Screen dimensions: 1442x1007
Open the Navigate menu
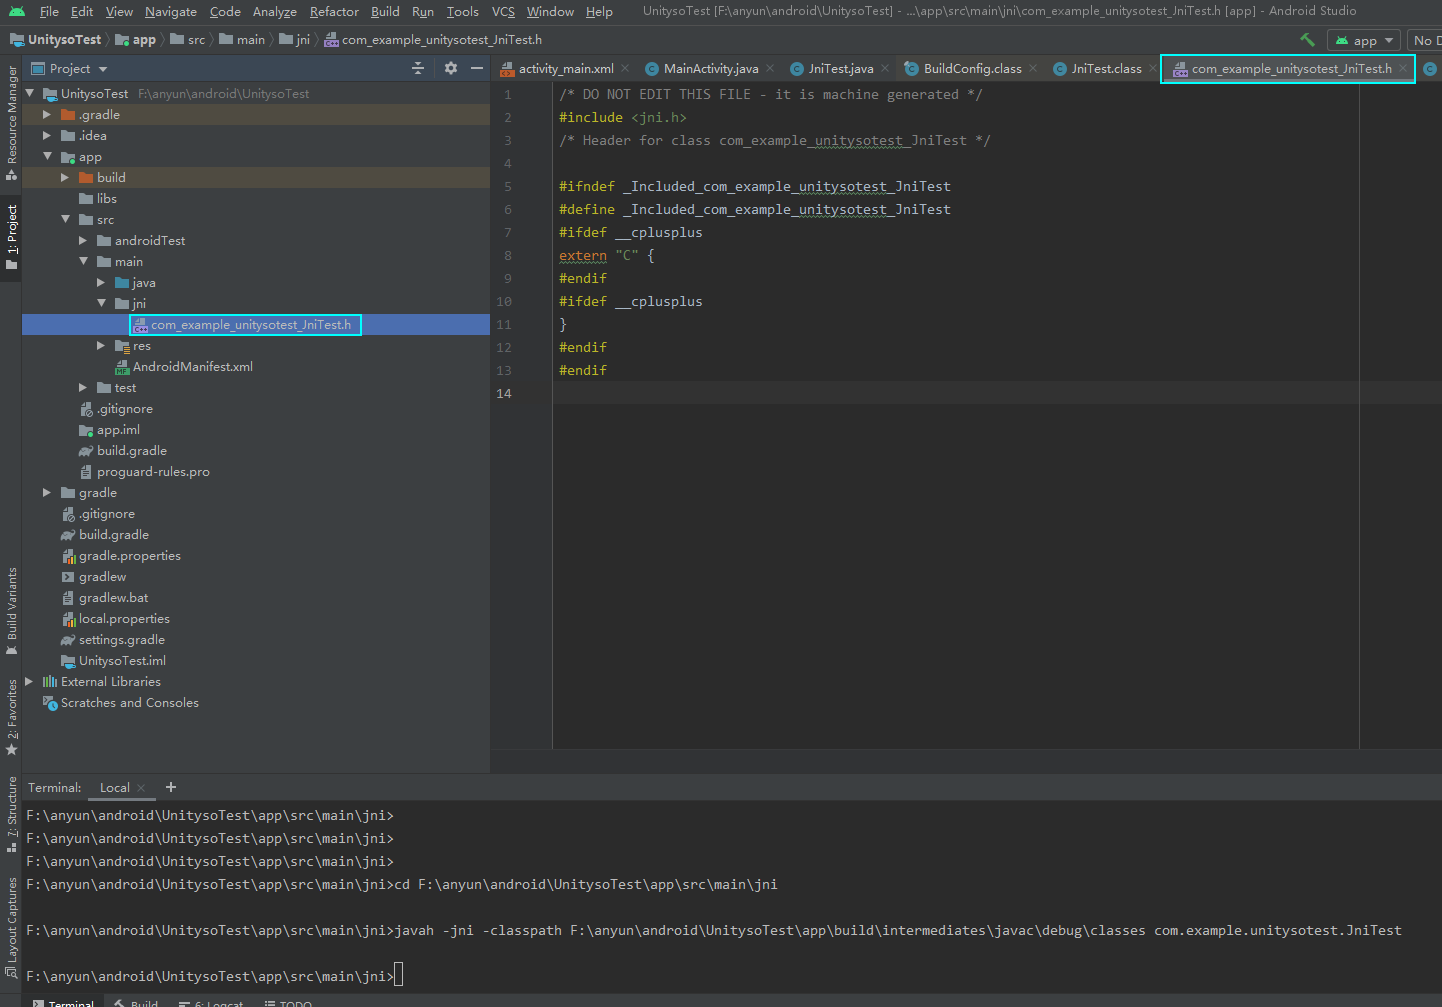coord(170,11)
